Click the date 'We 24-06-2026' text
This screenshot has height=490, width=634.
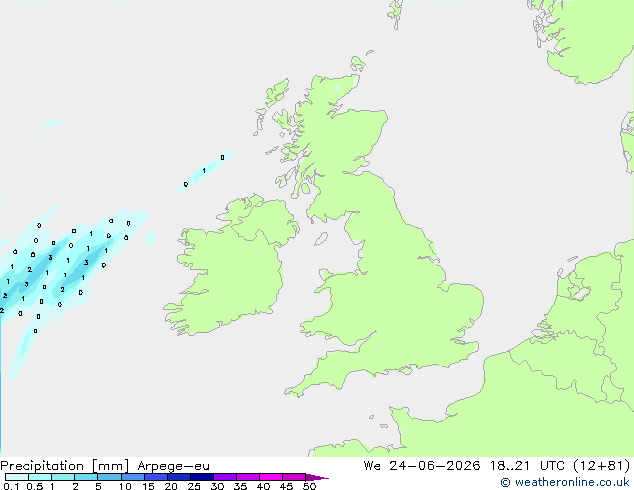pos(422,466)
